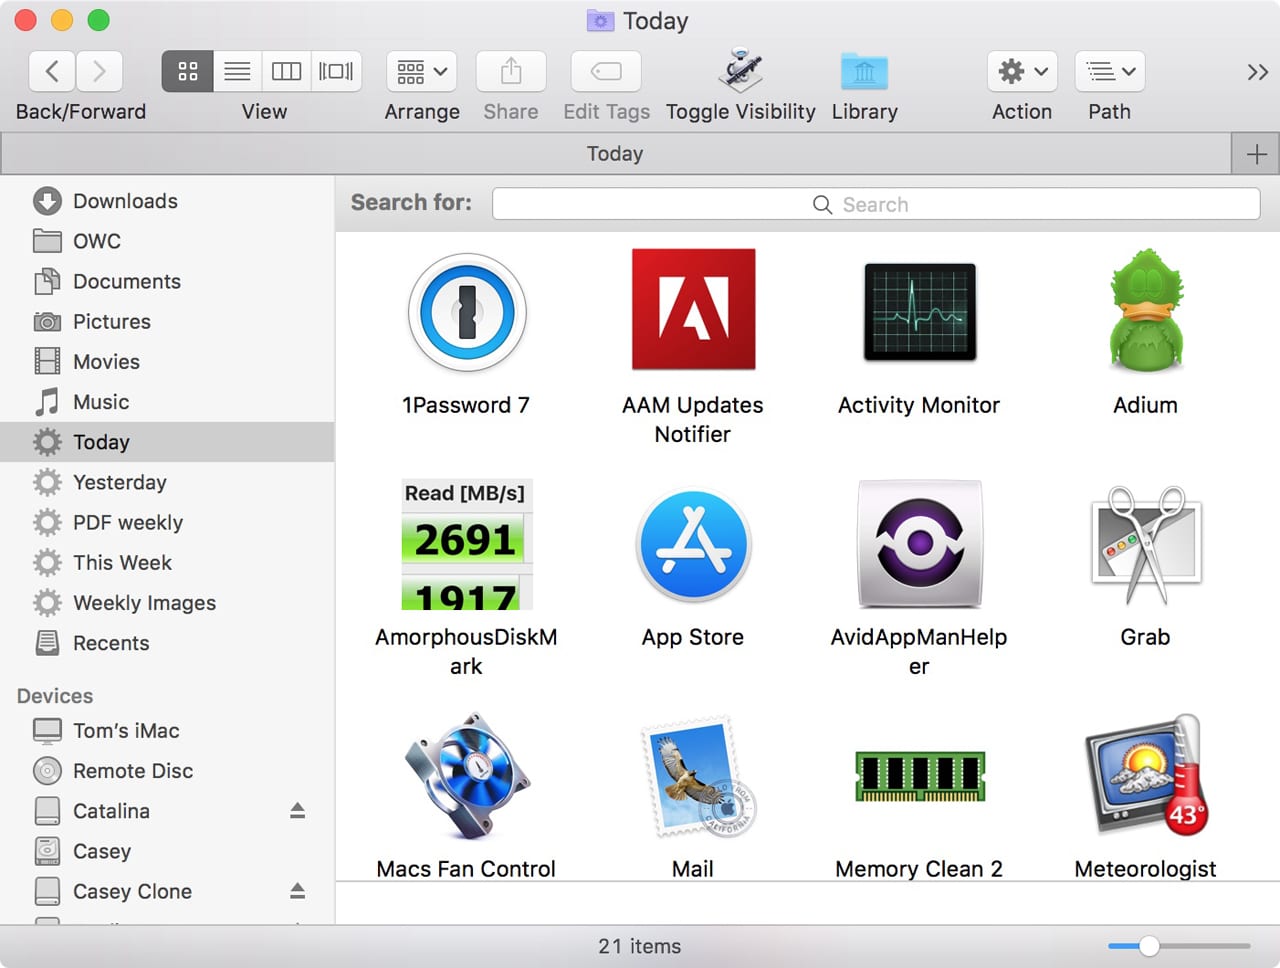Screen dimensions: 1280x968
Task: Open the OWC folder in sidebar
Action: coord(167,241)
